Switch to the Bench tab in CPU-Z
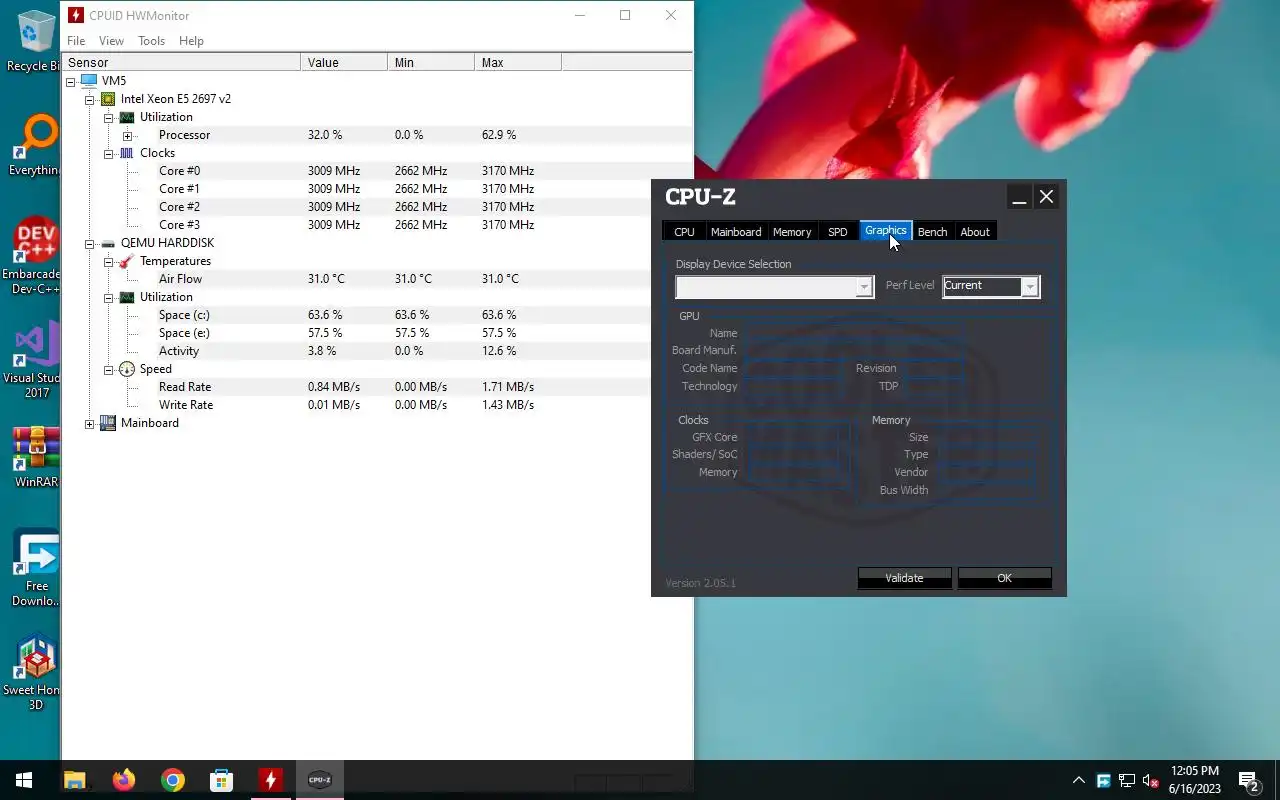This screenshot has height=800, width=1280. [932, 232]
